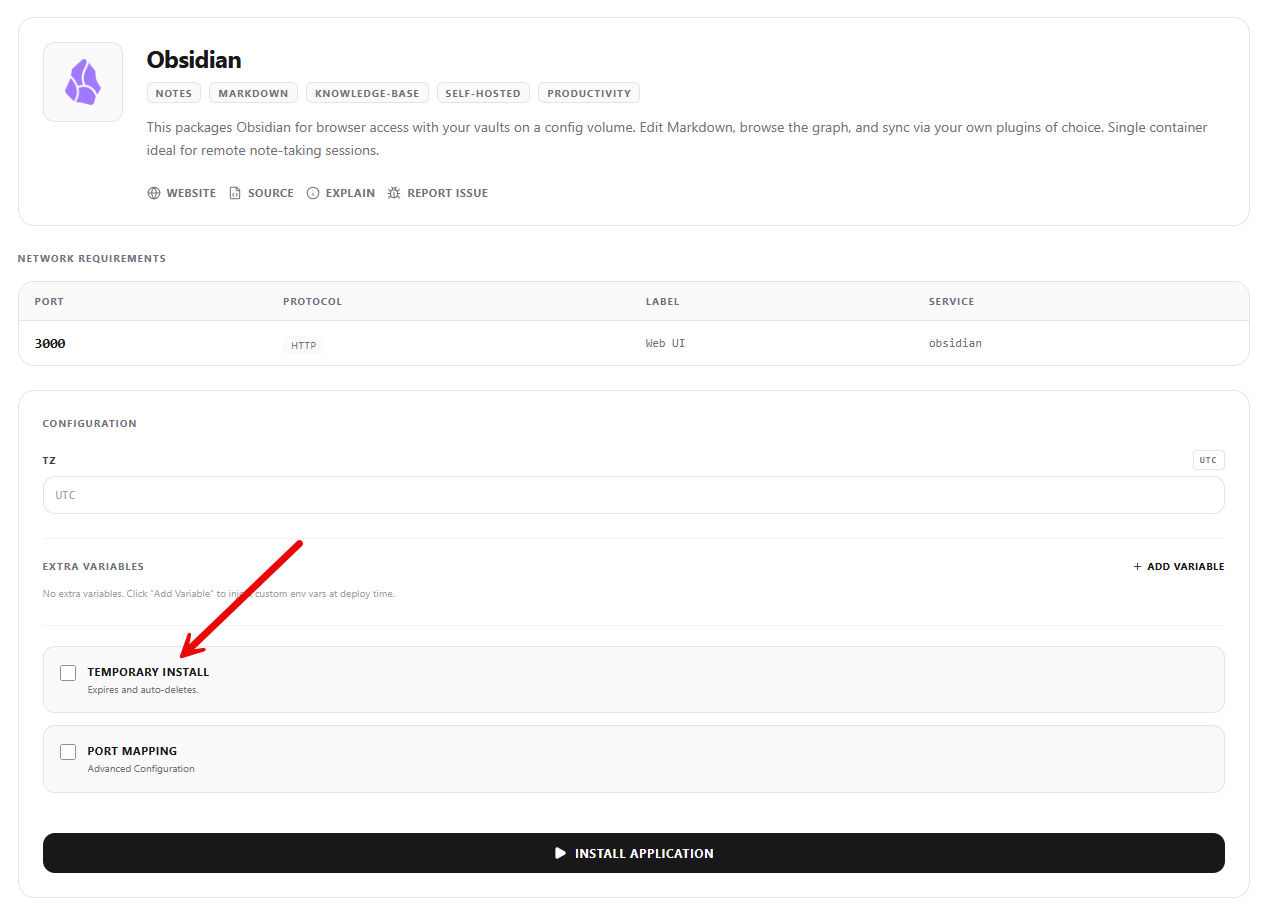Select the KNOWLEDGE-BASE tag
This screenshot has width=1261, height=917.
click(x=367, y=93)
